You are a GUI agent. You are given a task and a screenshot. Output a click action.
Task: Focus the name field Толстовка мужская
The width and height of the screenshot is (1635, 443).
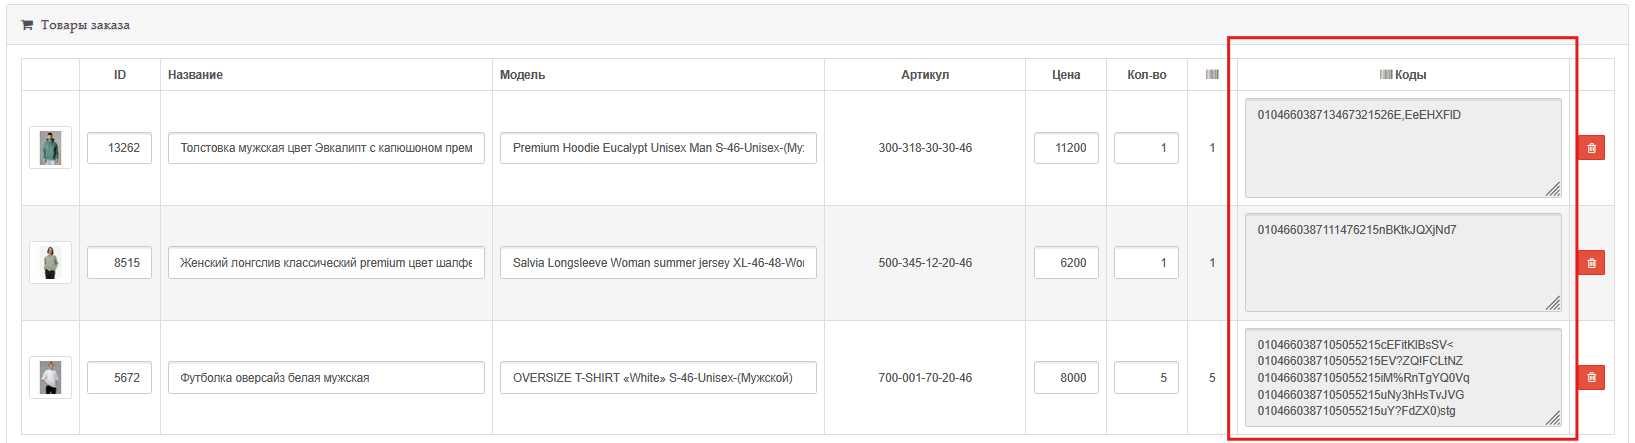pyautogui.click(x=326, y=148)
